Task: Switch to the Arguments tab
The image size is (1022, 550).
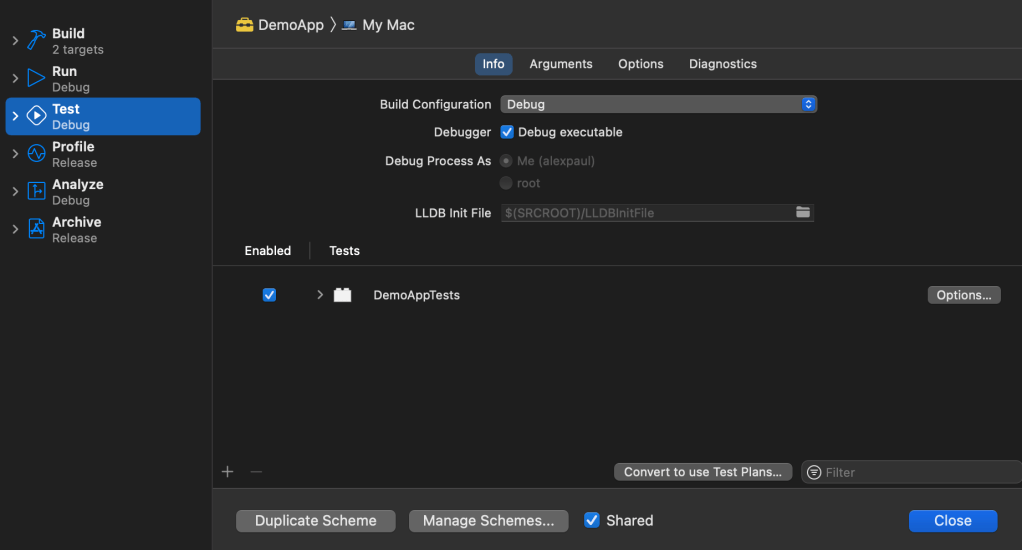Action: coord(560,64)
